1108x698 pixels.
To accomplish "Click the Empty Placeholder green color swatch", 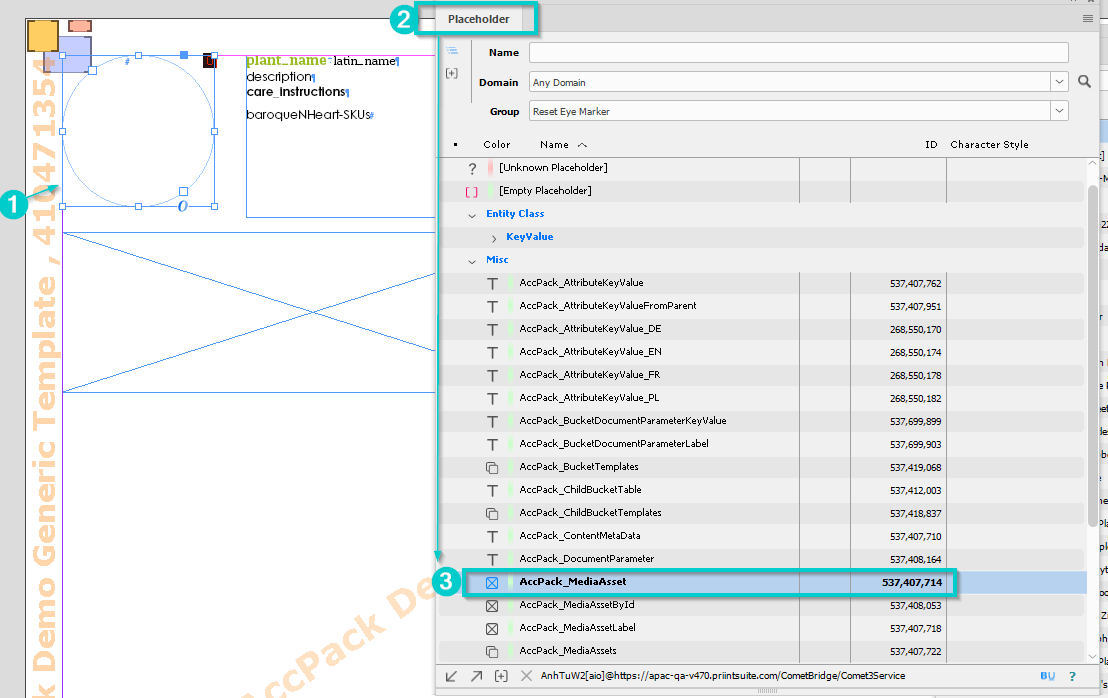I will [x=490, y=191].
